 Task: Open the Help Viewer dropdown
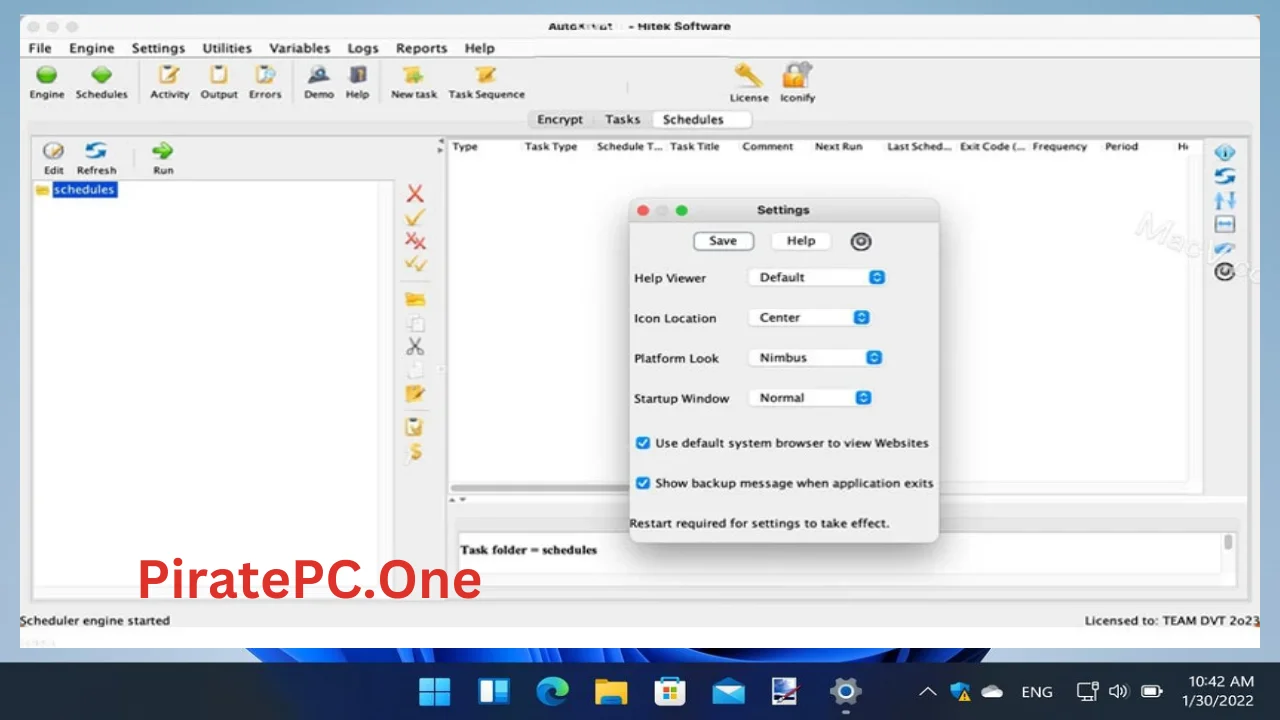click(x=817, y=277)
